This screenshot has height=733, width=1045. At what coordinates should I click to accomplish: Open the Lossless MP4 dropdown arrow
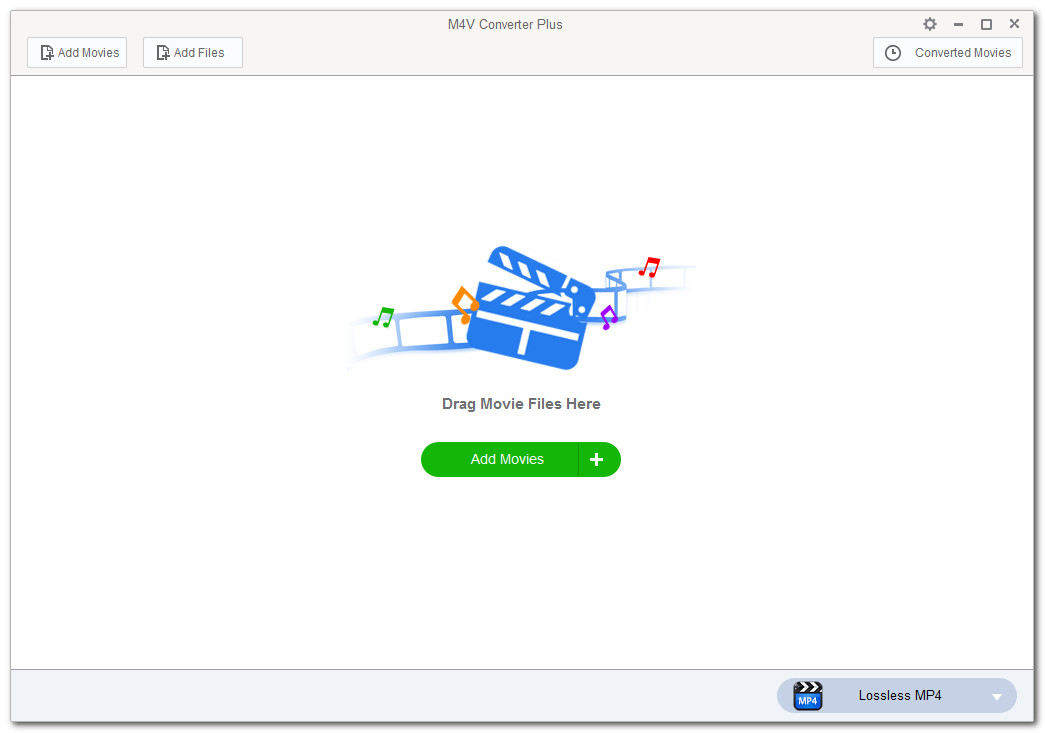996,695
